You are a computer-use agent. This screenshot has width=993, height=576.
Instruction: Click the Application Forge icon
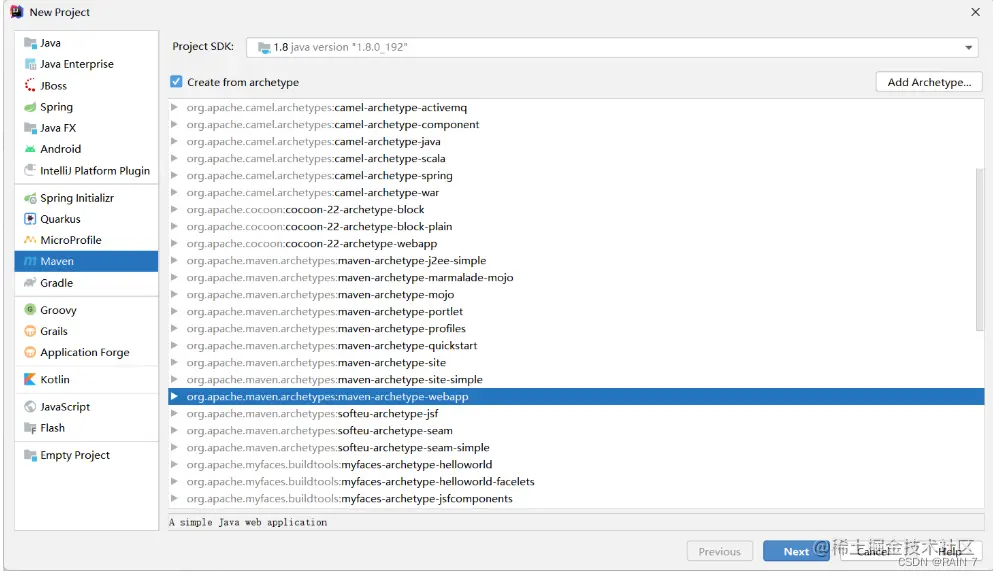point(30,352)
